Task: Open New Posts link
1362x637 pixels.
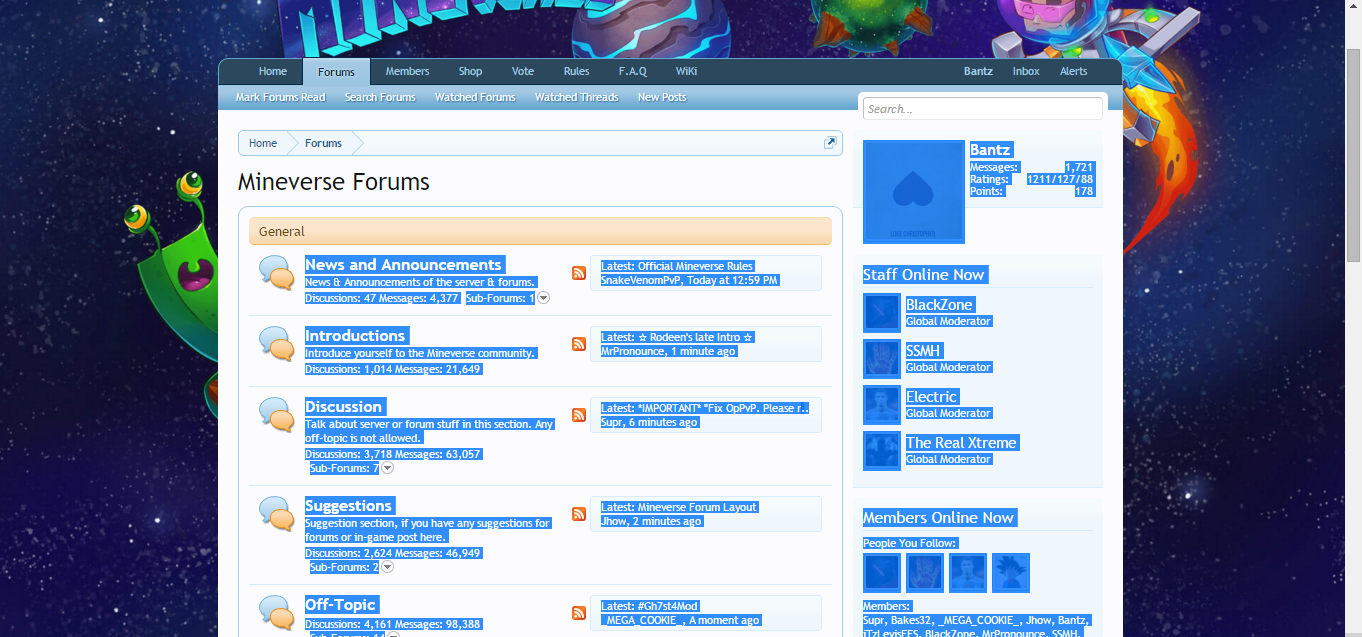Action: pos(662,97)
